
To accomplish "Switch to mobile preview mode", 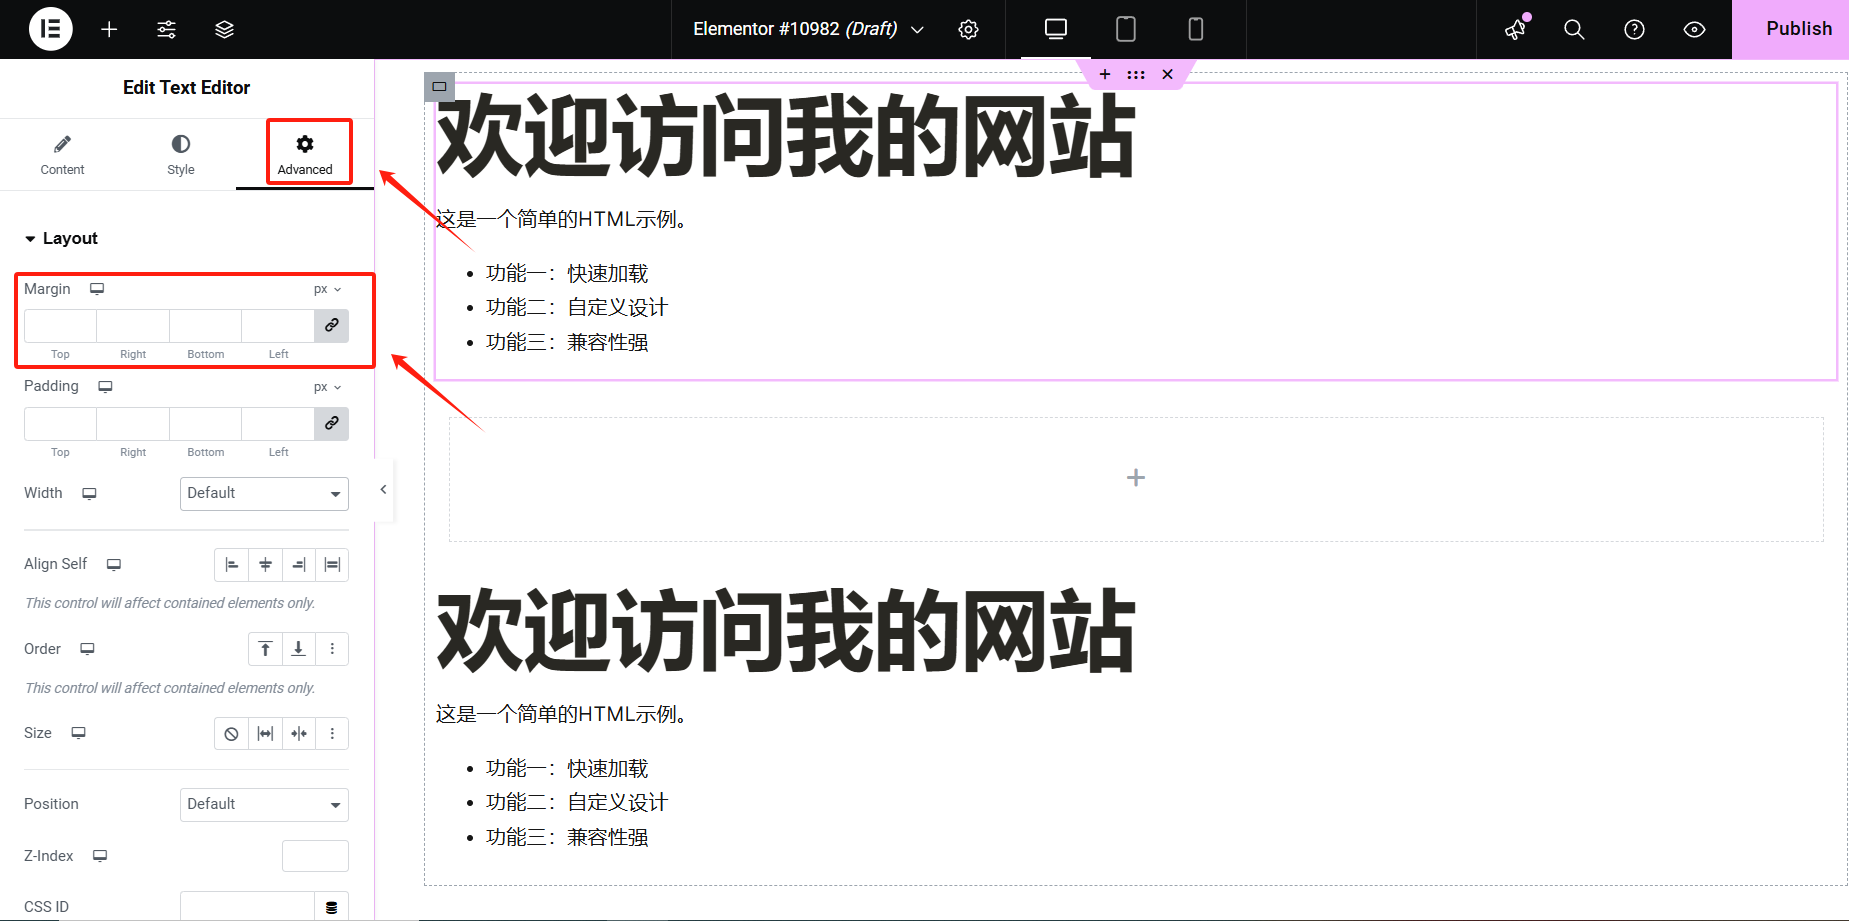I will 1195,29.
